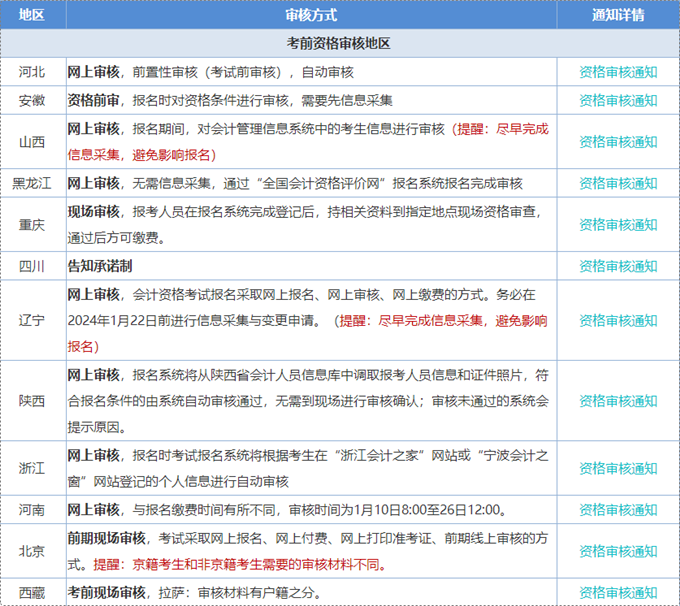Screen dimensions: 680x606
Task: Click the 安徽 region cell
Action: tap(32, 101)
